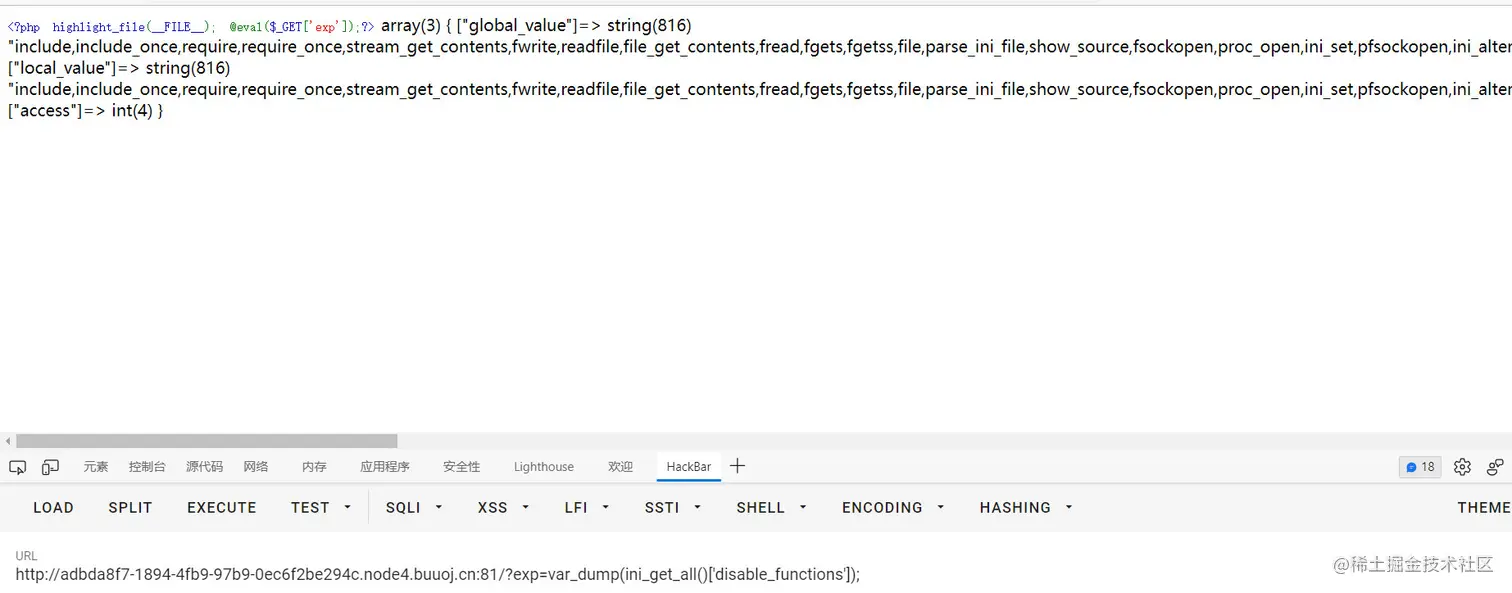
Task: Switch to the 元素 tab
Action: (96, 467)
